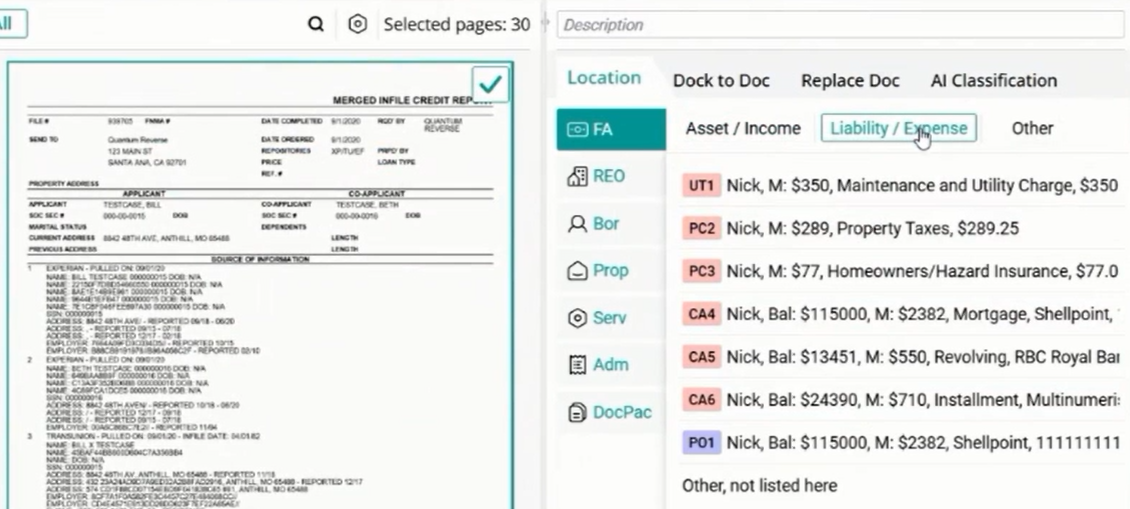
Task: Select the Asset / Income filter
Action: coord(743,128)
